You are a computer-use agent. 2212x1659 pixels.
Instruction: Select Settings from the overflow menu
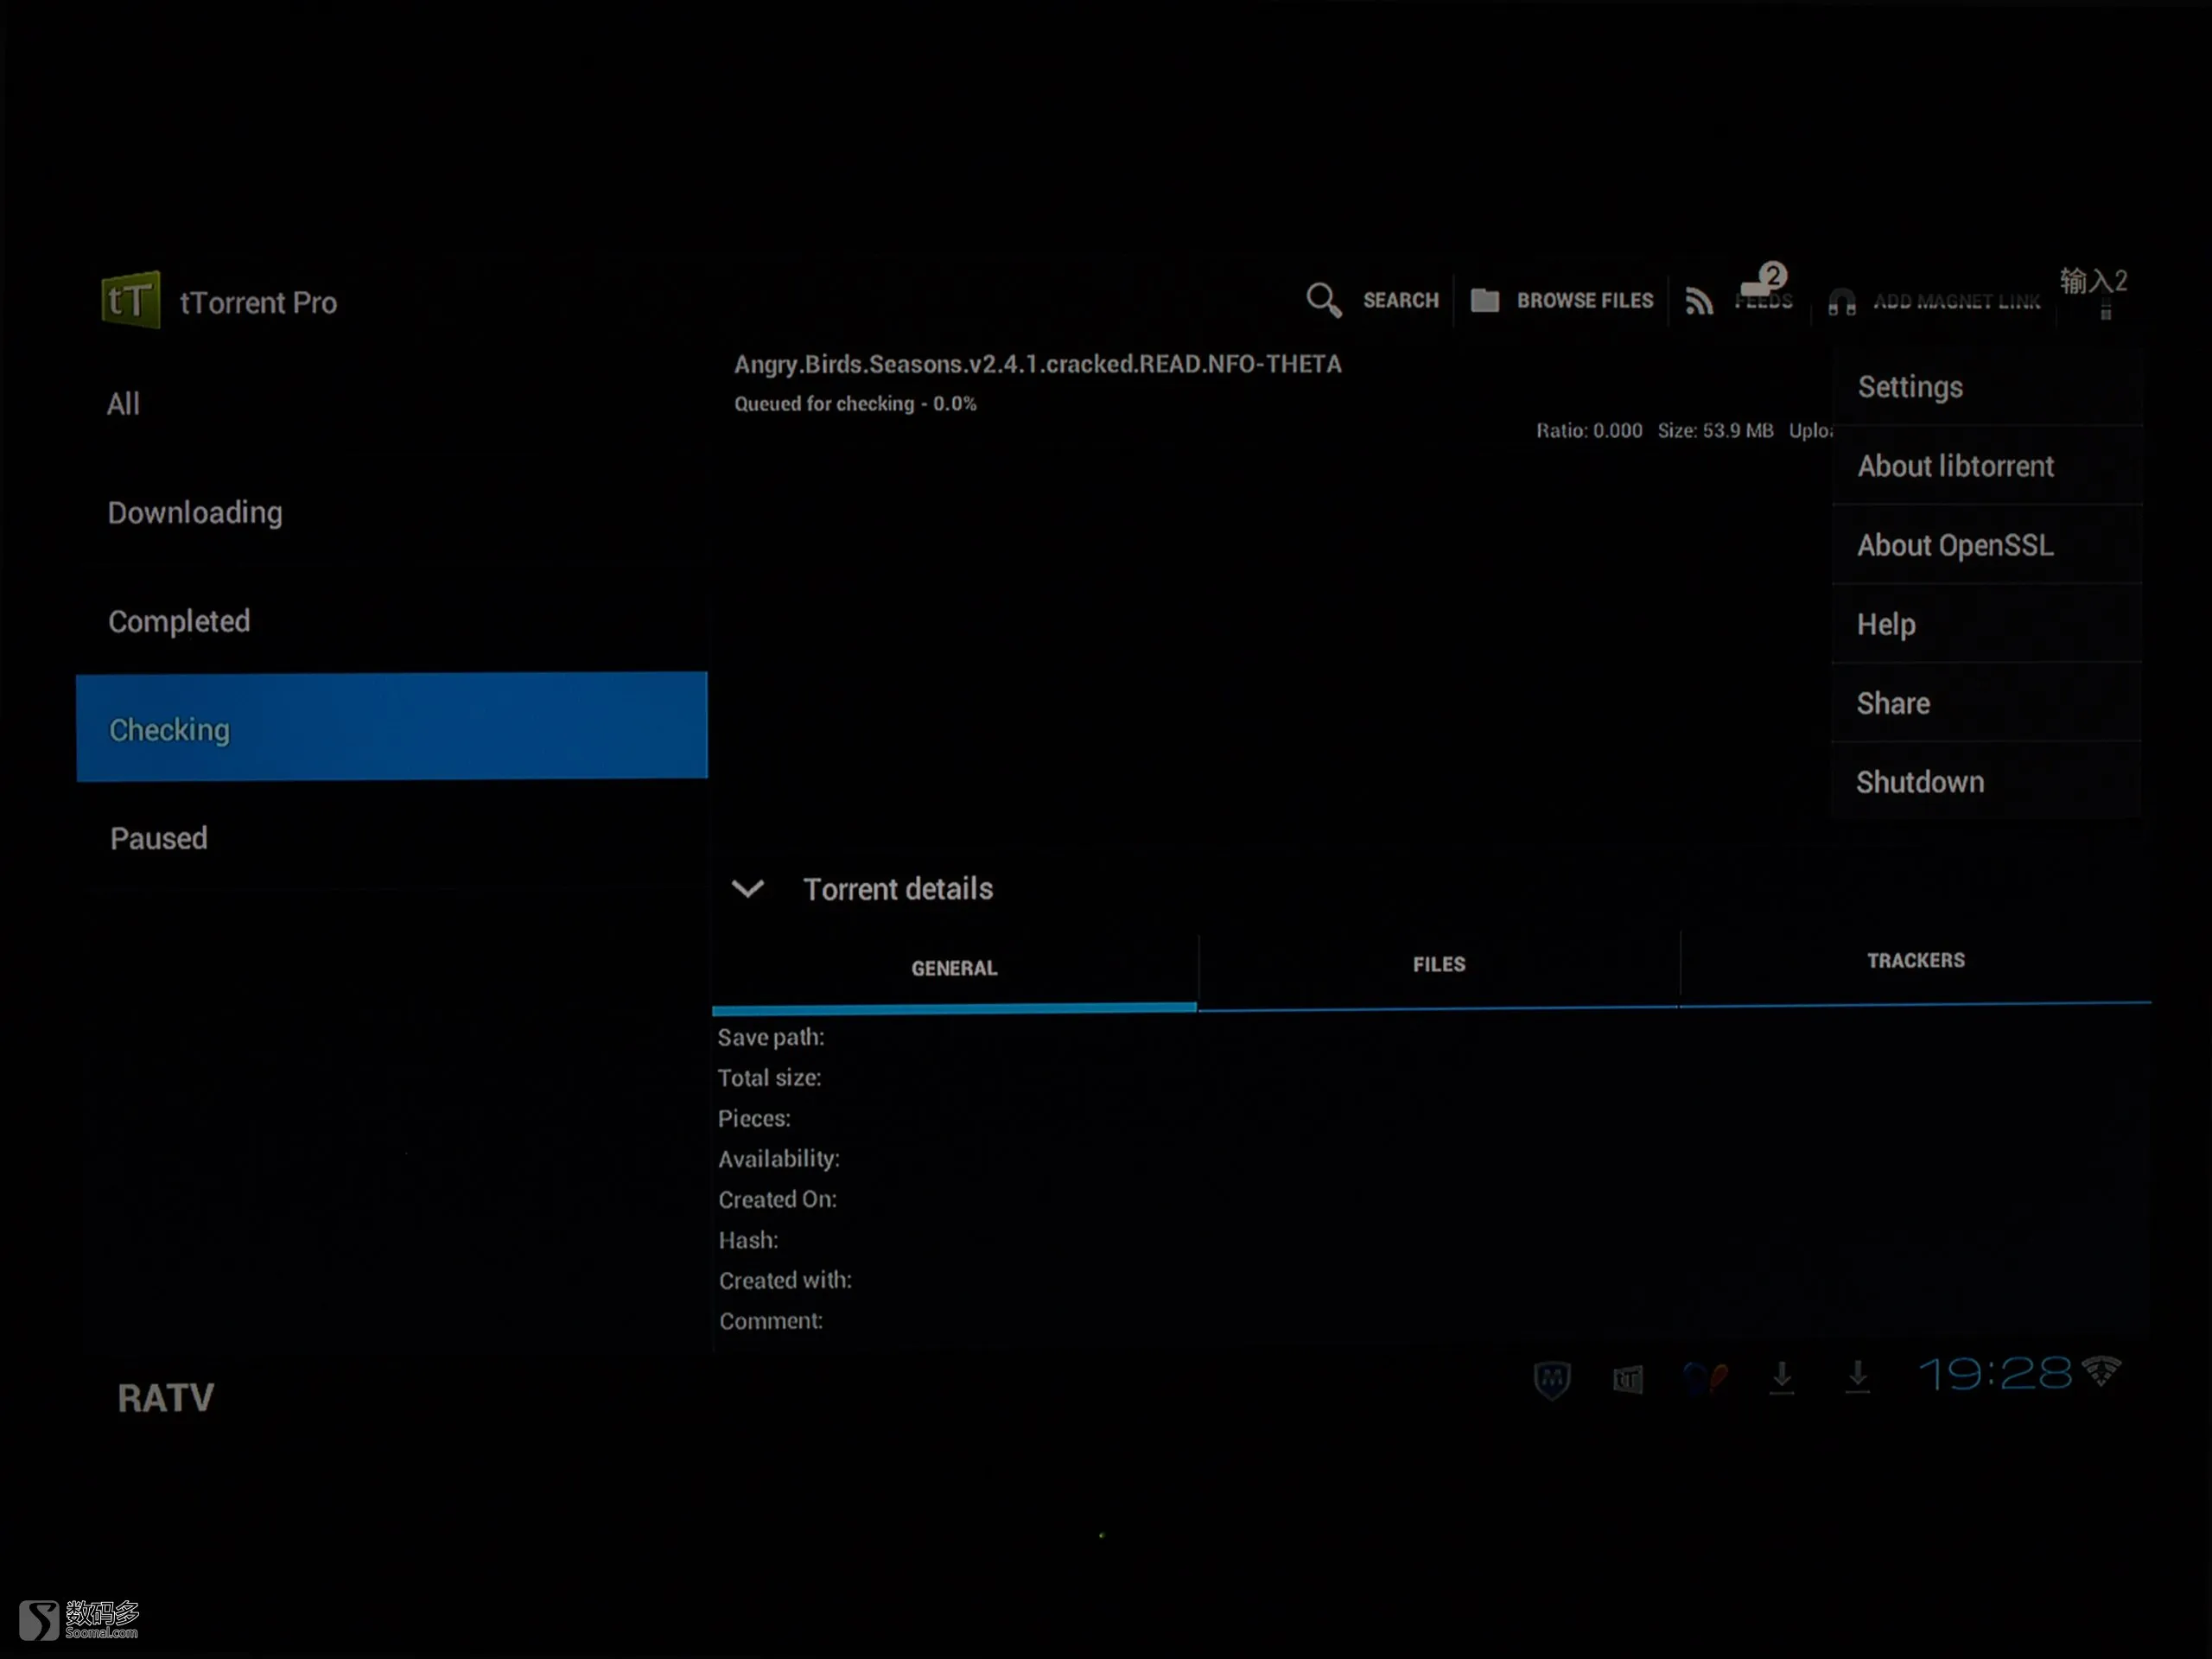click(1987, 387)
